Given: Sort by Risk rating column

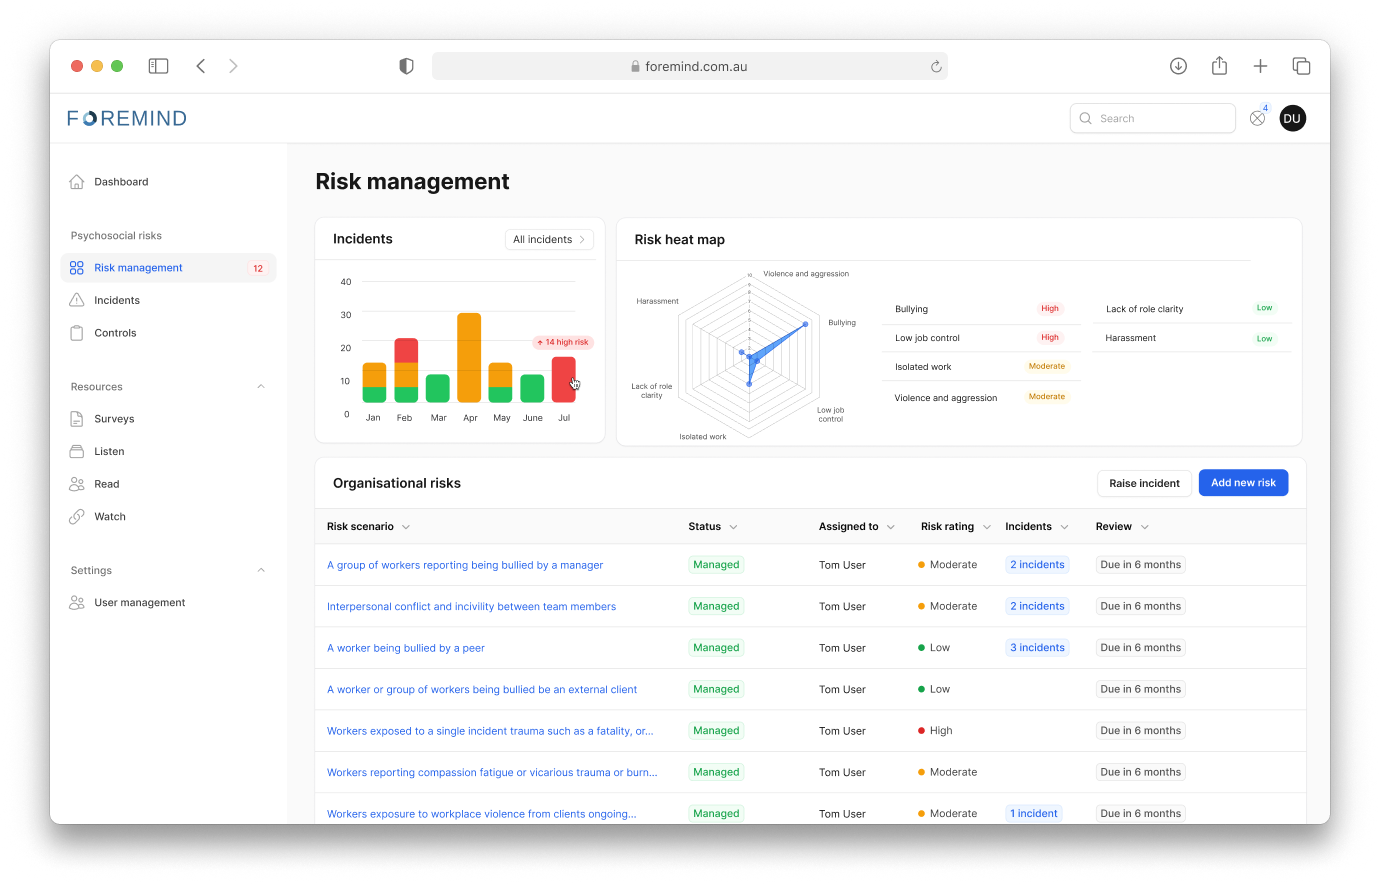Looking at the screenshot, I should tap(955, 527).
